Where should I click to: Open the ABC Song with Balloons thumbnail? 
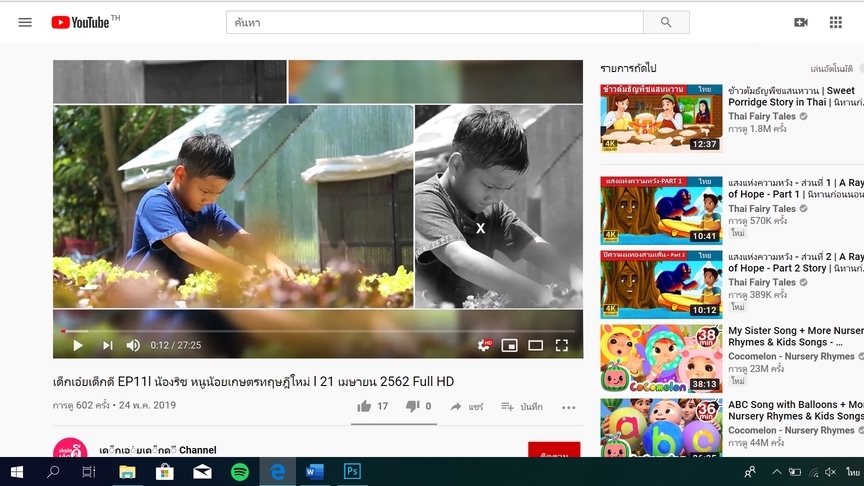tap(661, 428)
